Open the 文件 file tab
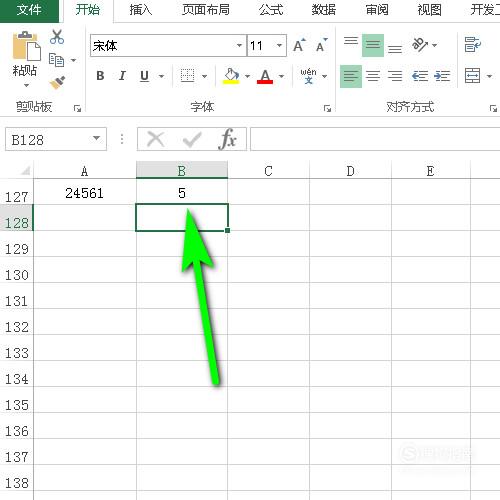The height and width of the screenshot is (500, 500). [x=29, y=10]
